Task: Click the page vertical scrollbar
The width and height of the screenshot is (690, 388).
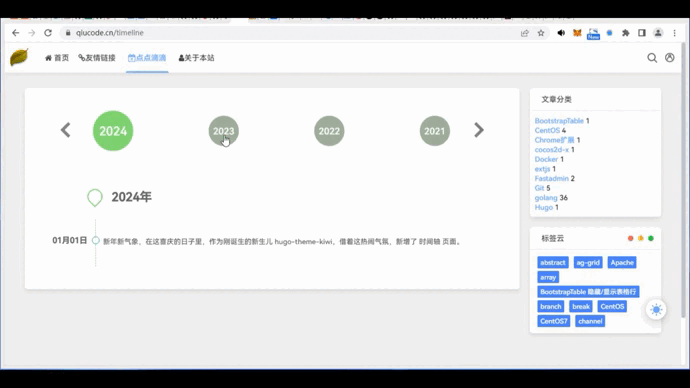Action: pyautogui.click(x=683, y=180)
